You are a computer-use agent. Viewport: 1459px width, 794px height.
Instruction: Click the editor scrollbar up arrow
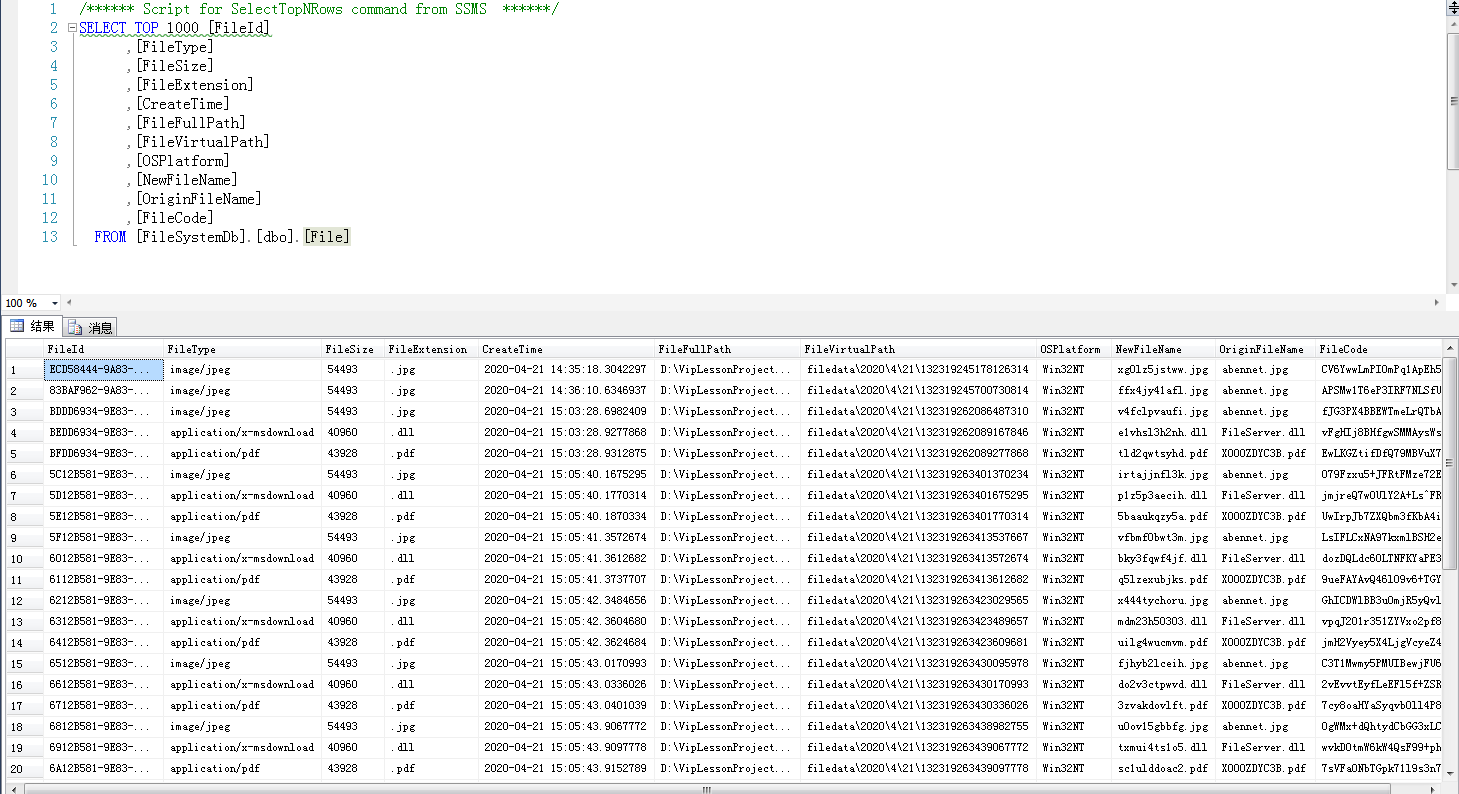tap(1452, 22)
